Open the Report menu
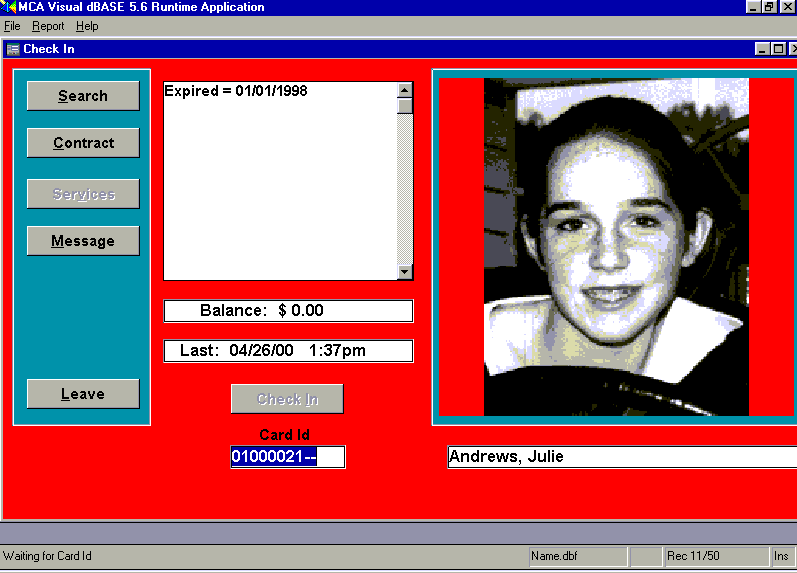The height and width of the screenshot is (573, 797). (48, 26)
